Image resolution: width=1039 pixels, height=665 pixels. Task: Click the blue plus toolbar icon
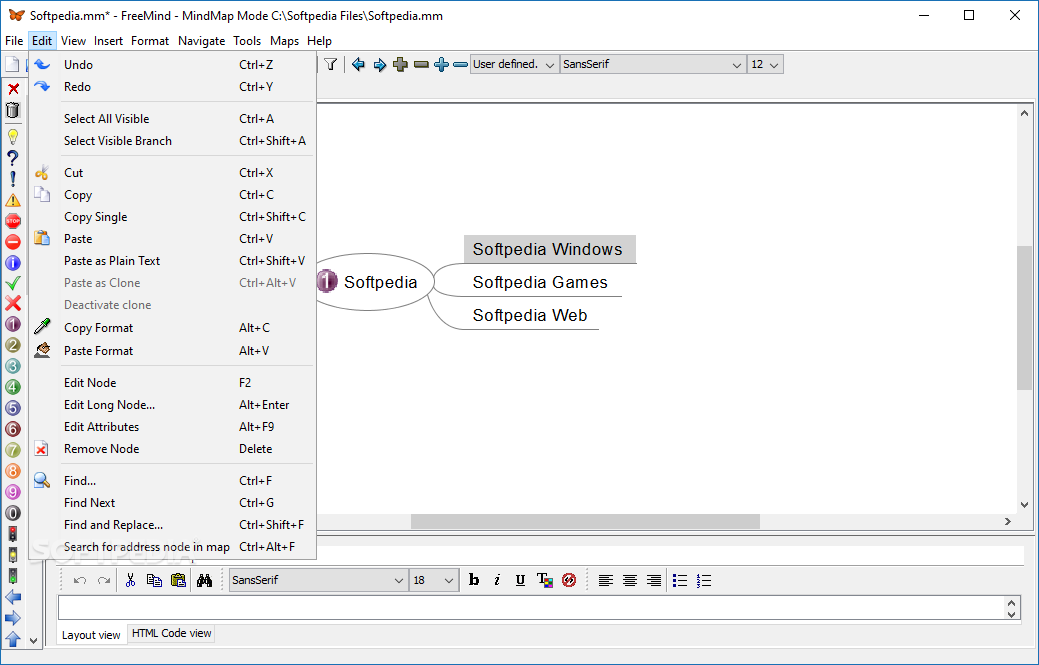pyautogui.click(x=441, y=64)
